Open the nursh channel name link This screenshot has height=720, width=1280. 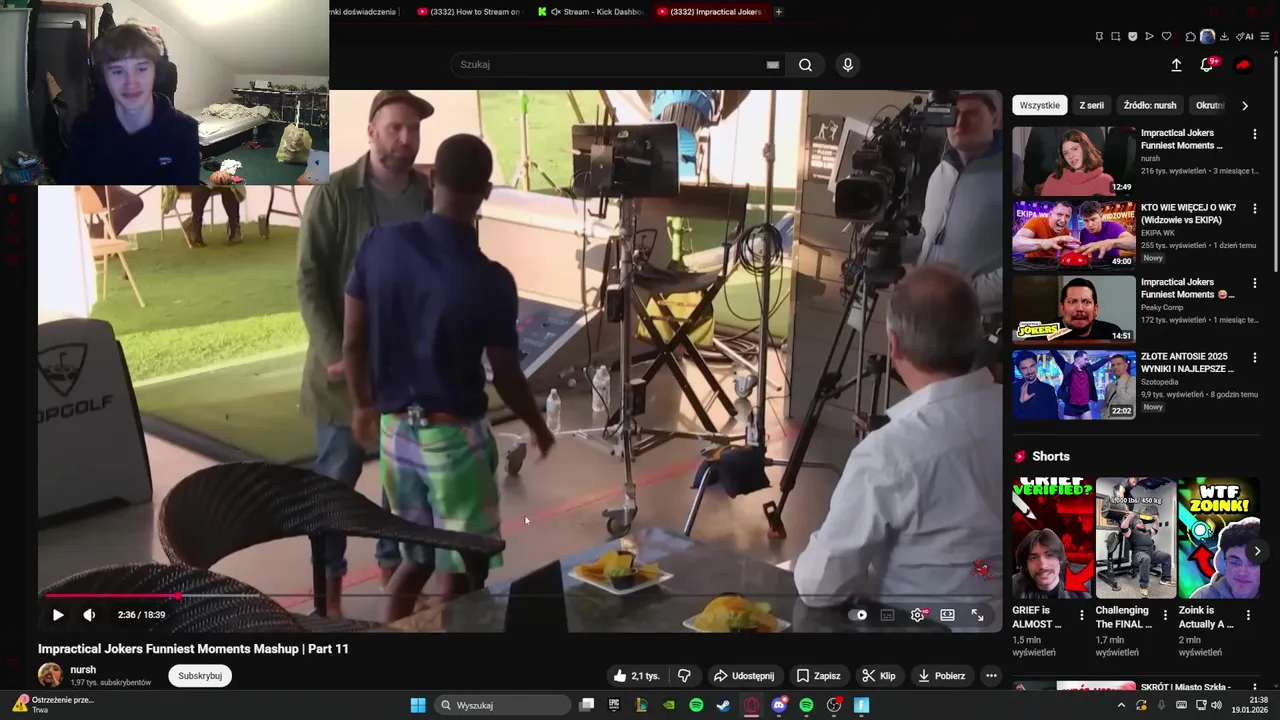83,670
